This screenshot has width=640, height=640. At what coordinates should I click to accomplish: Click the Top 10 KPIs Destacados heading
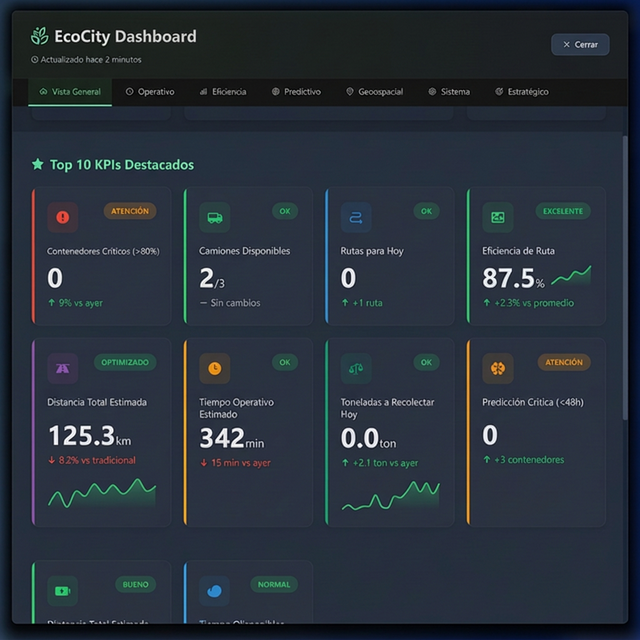122,165
